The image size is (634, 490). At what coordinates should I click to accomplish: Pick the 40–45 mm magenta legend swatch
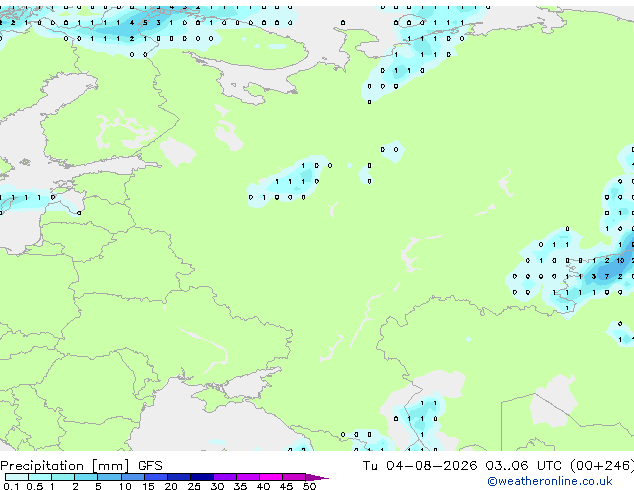click(x=271, y=477)
